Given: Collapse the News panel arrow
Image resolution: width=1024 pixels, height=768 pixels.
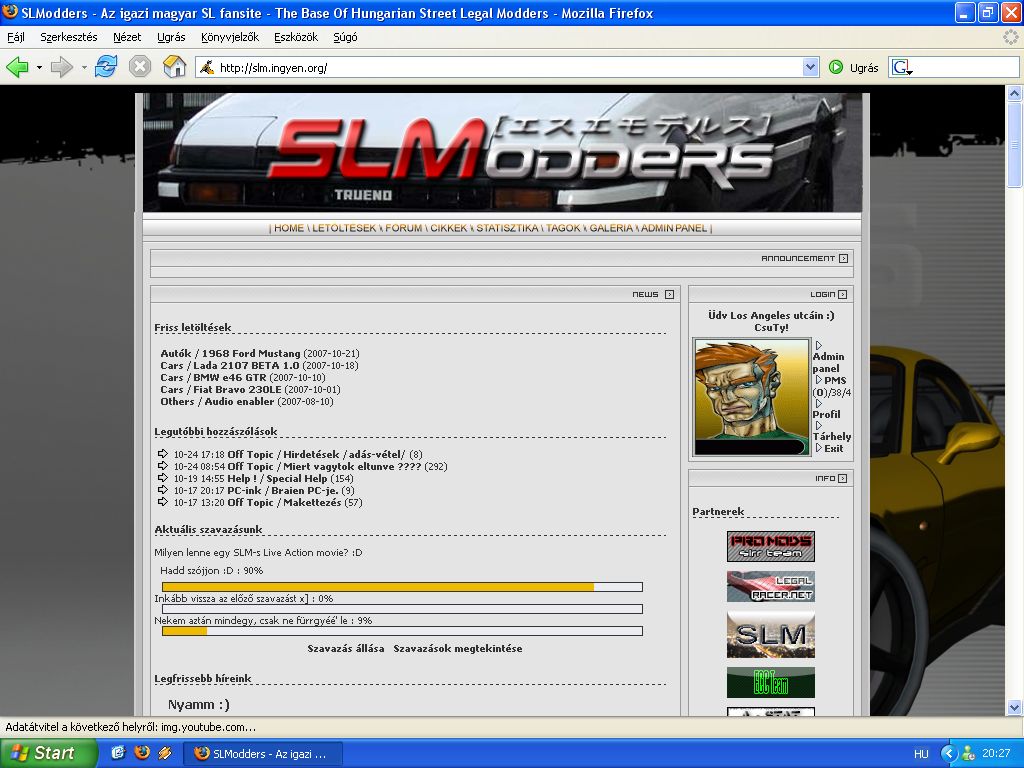Looking at the screenshot, I should [x=669, y=295].
